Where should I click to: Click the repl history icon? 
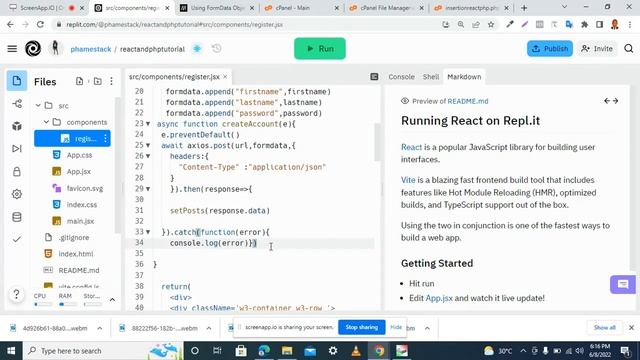tap(217, 49)
